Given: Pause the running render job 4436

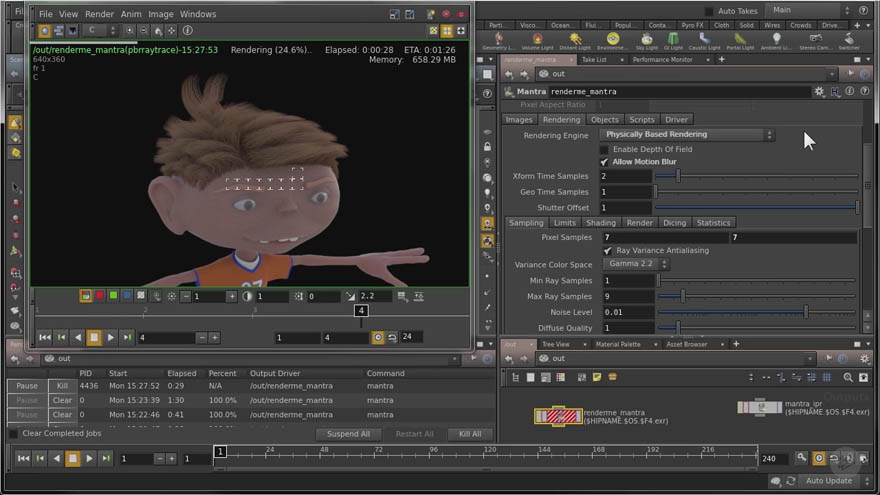Looking at the screenshot, I should (27, 386).
